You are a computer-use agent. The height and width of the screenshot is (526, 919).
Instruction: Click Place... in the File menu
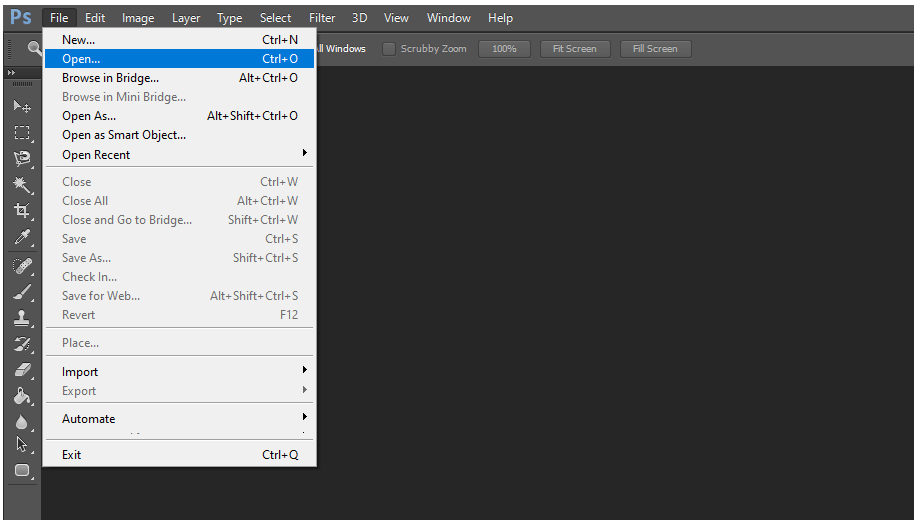tap(179, 343)
